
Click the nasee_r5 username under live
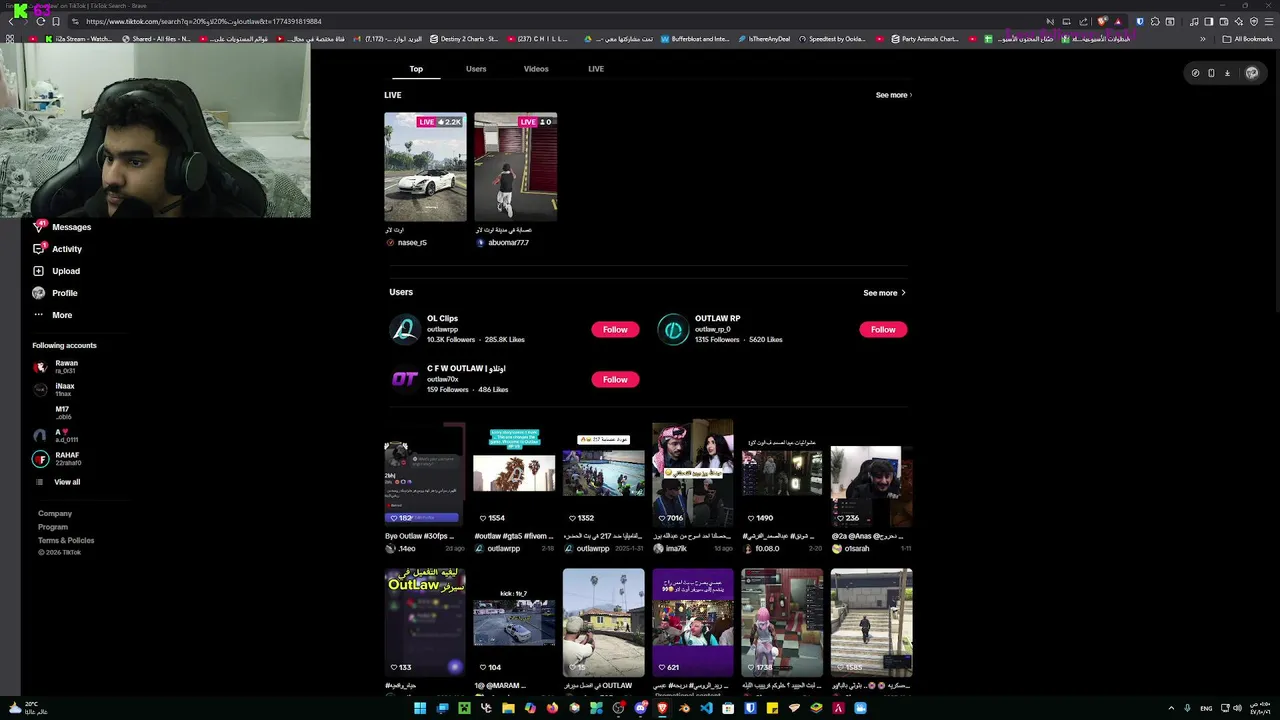(x=412, y=243)
